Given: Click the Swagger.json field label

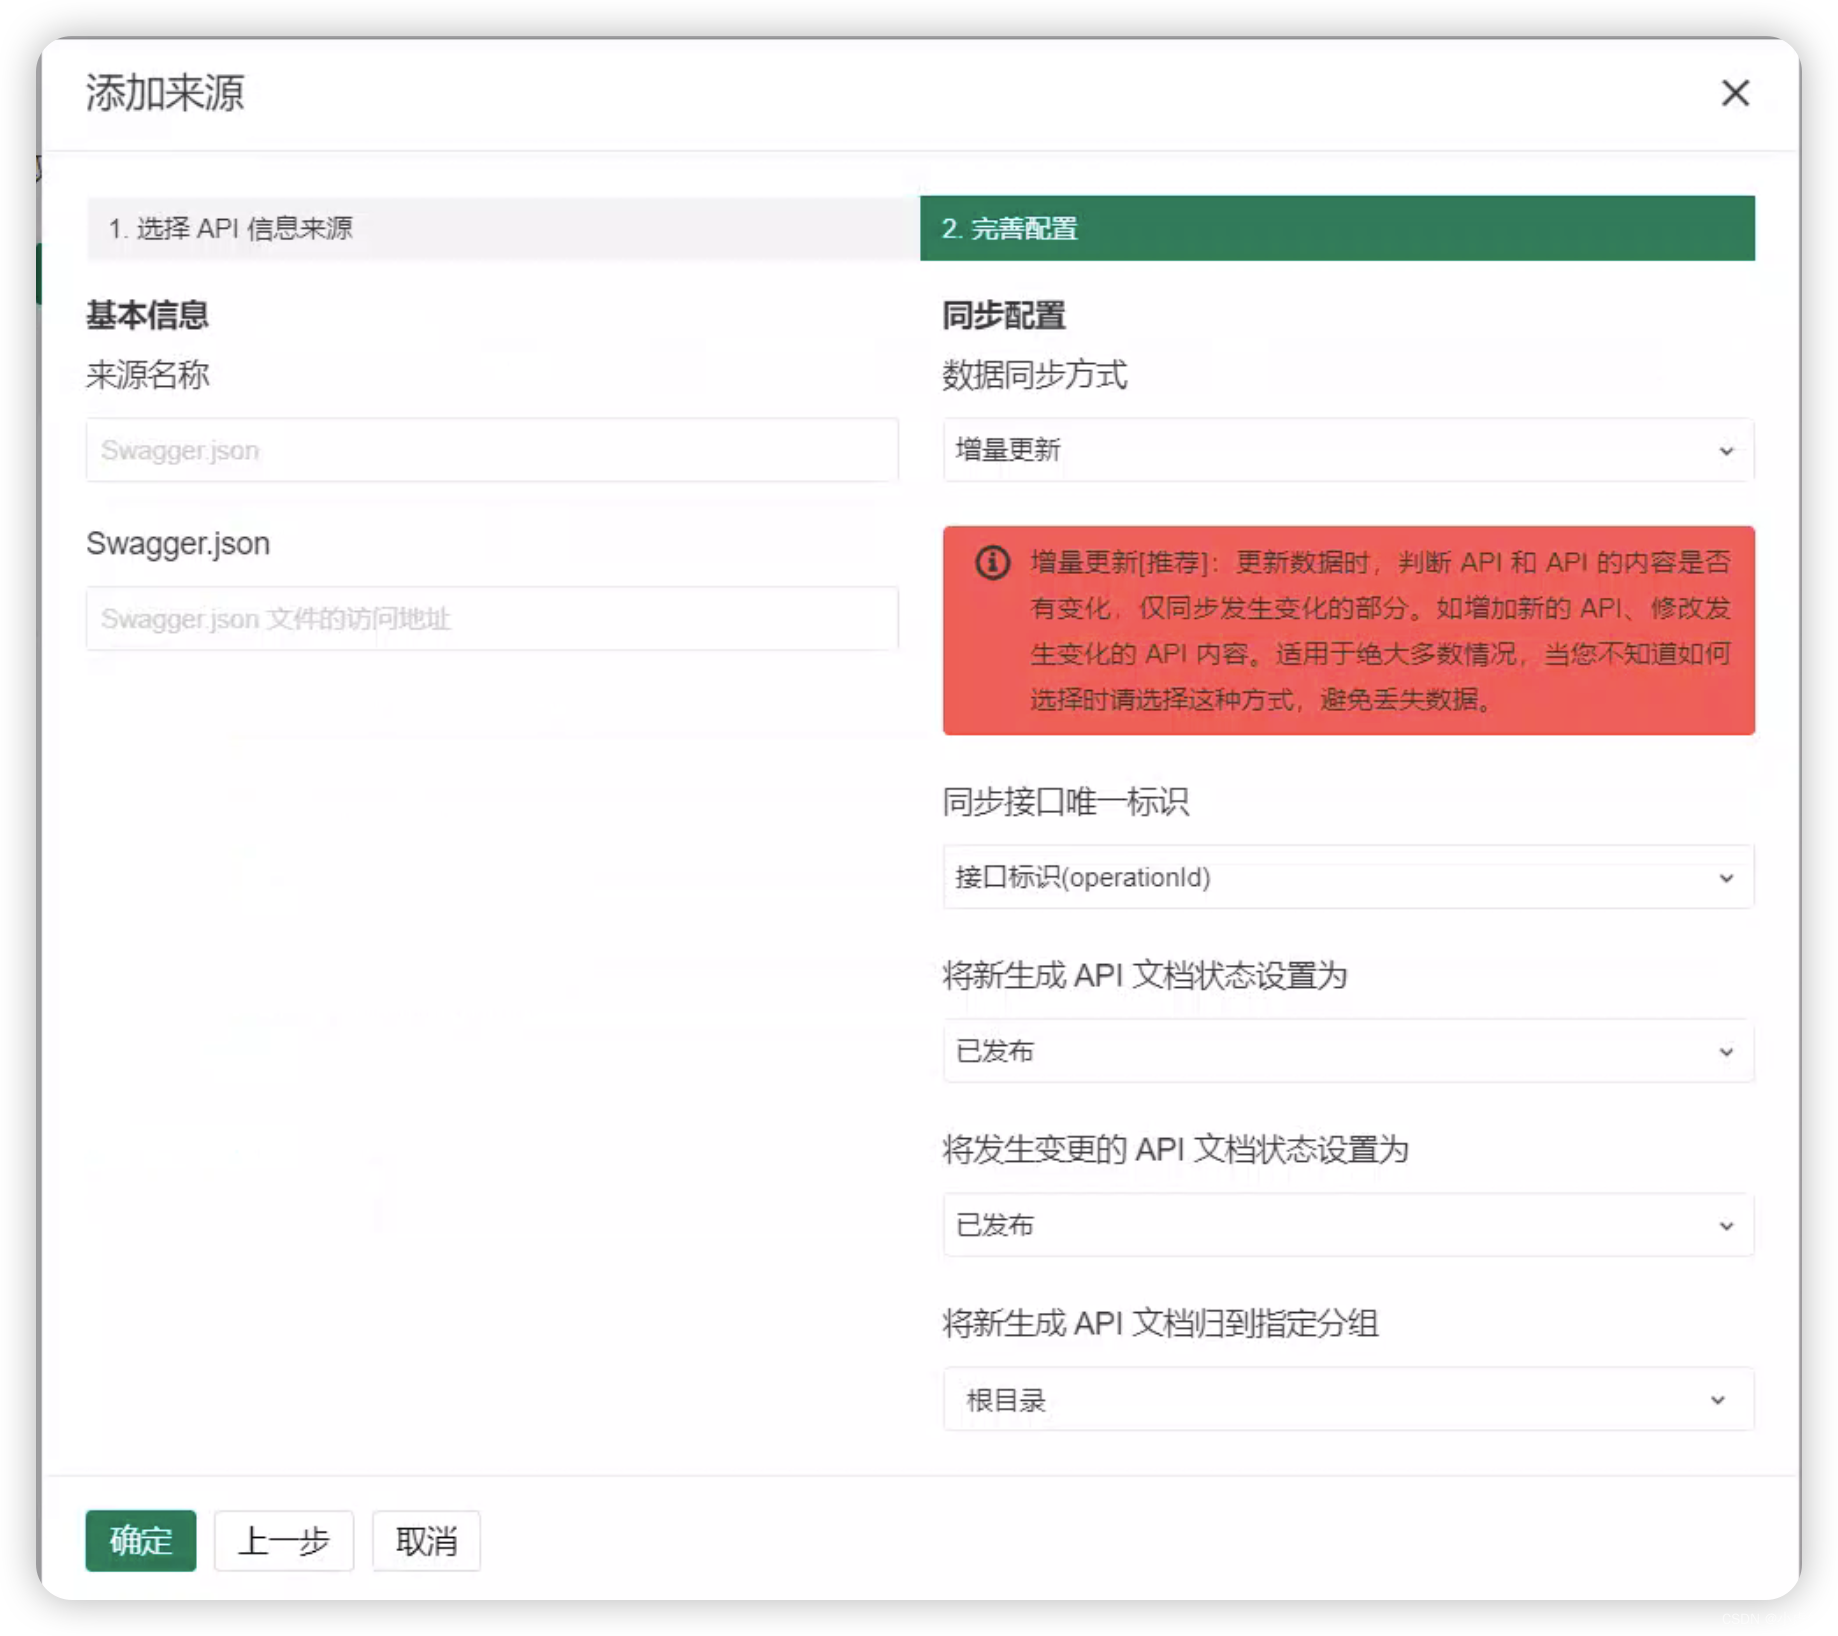Looking at the screenshot, I should tap(178, 544).
